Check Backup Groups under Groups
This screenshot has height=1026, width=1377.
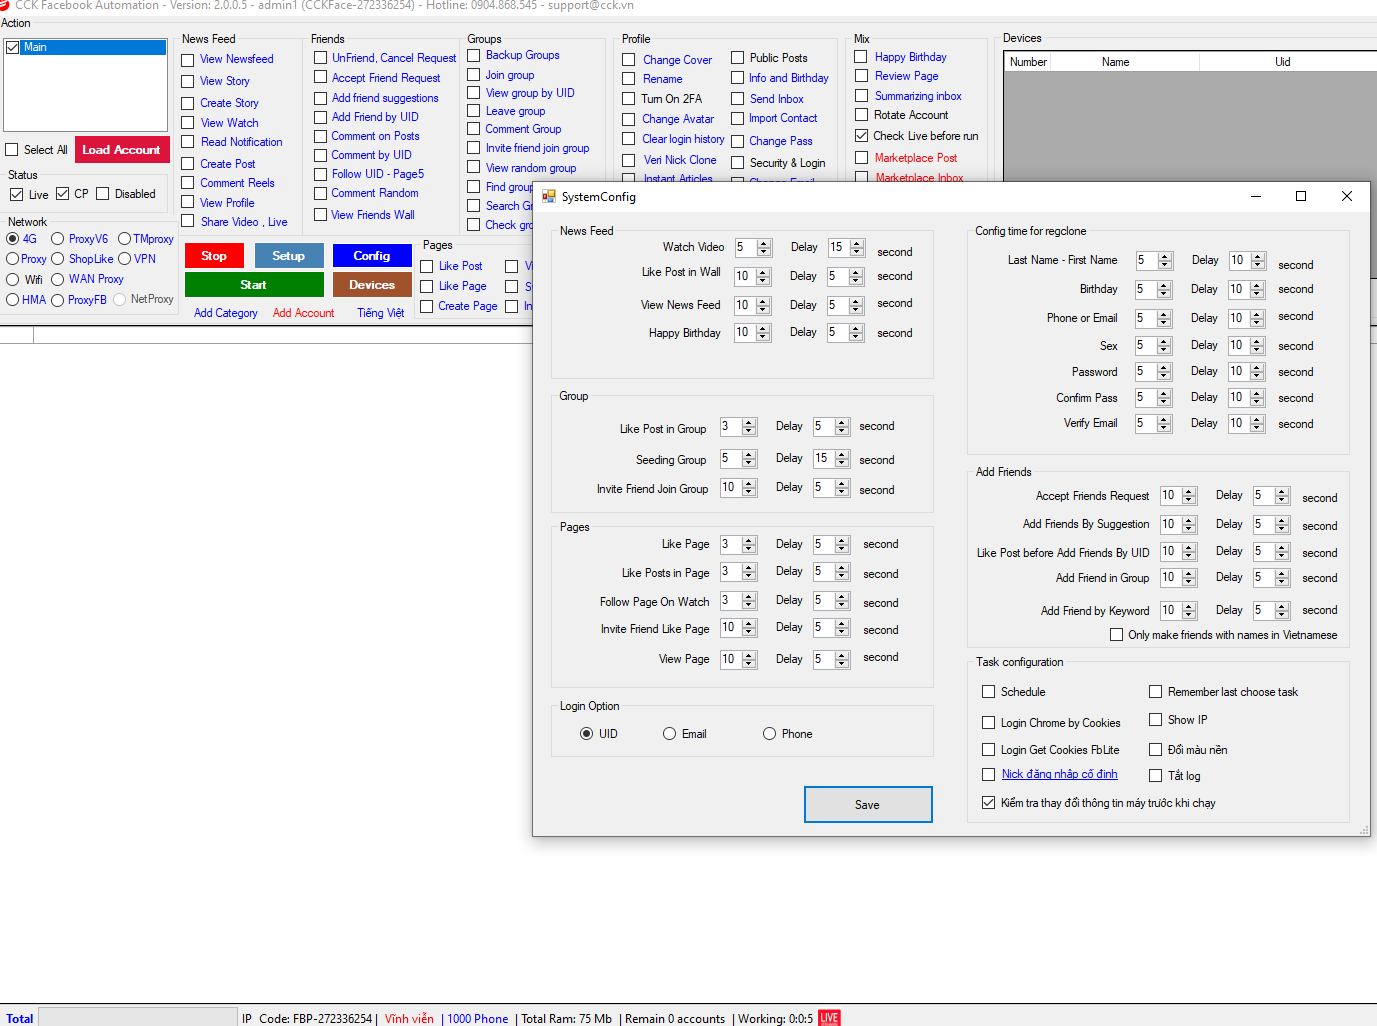(x=474, y=55)
